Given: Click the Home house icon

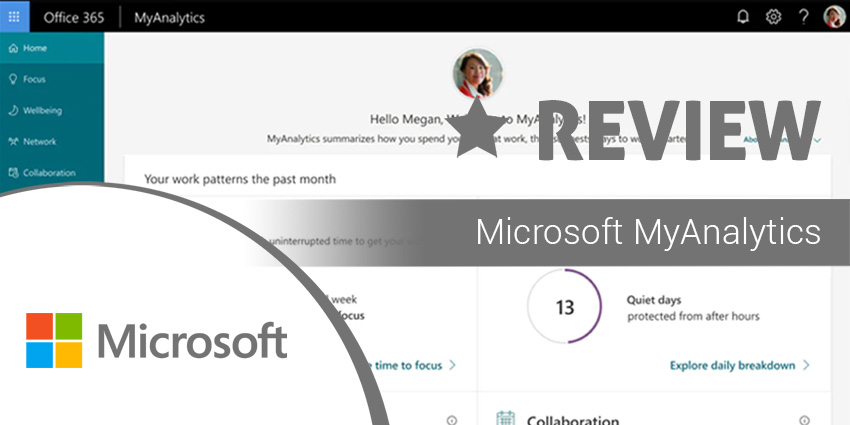Looking at the screenshot, I should 14,48.
